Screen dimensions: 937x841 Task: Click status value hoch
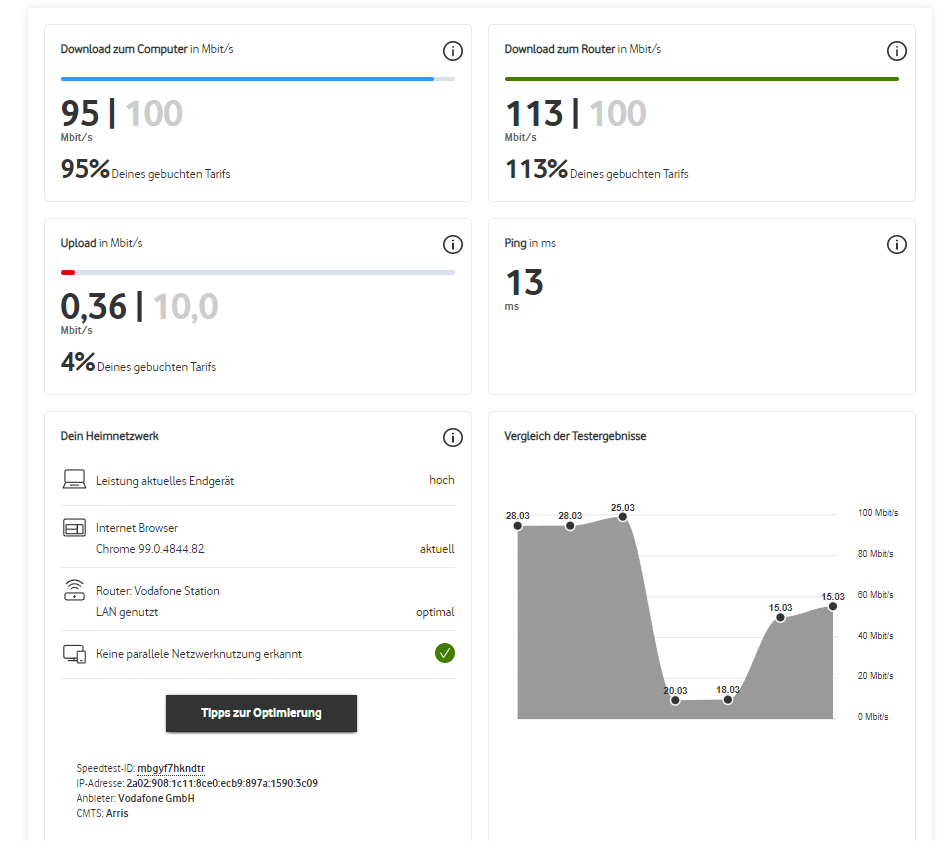tap(442, 480)
